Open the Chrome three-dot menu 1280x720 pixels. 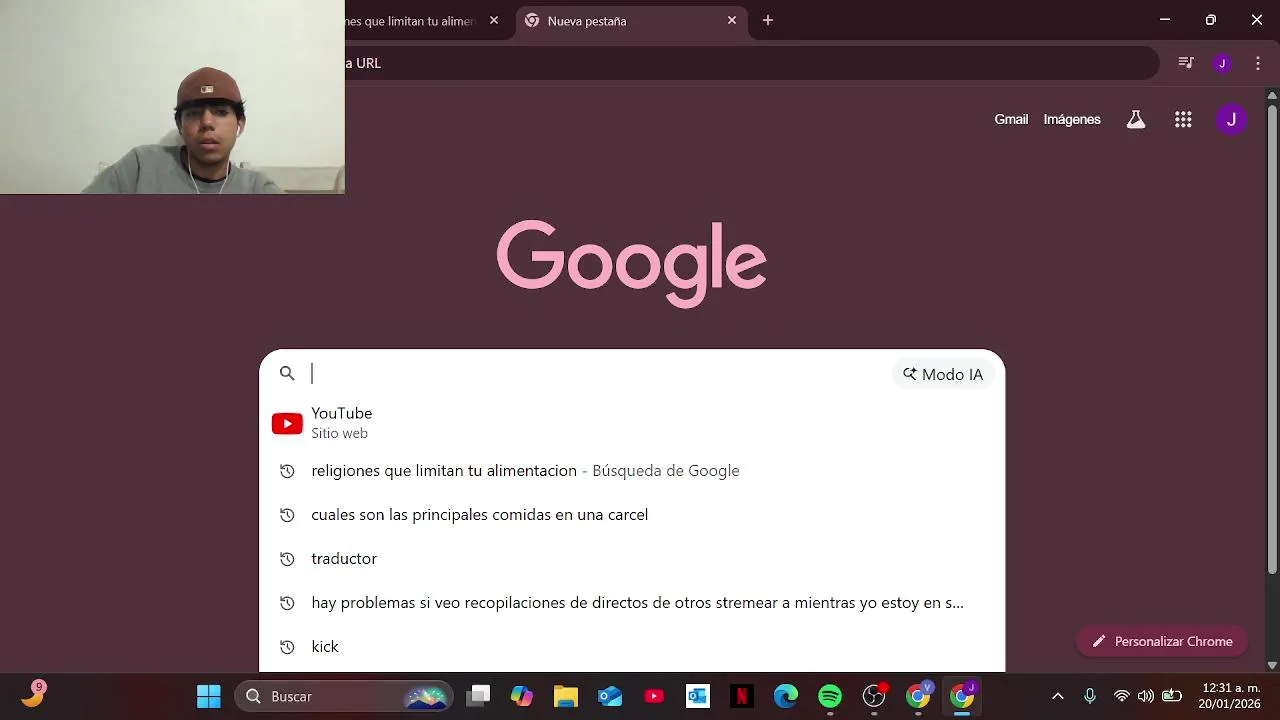tap(1257, 63)
